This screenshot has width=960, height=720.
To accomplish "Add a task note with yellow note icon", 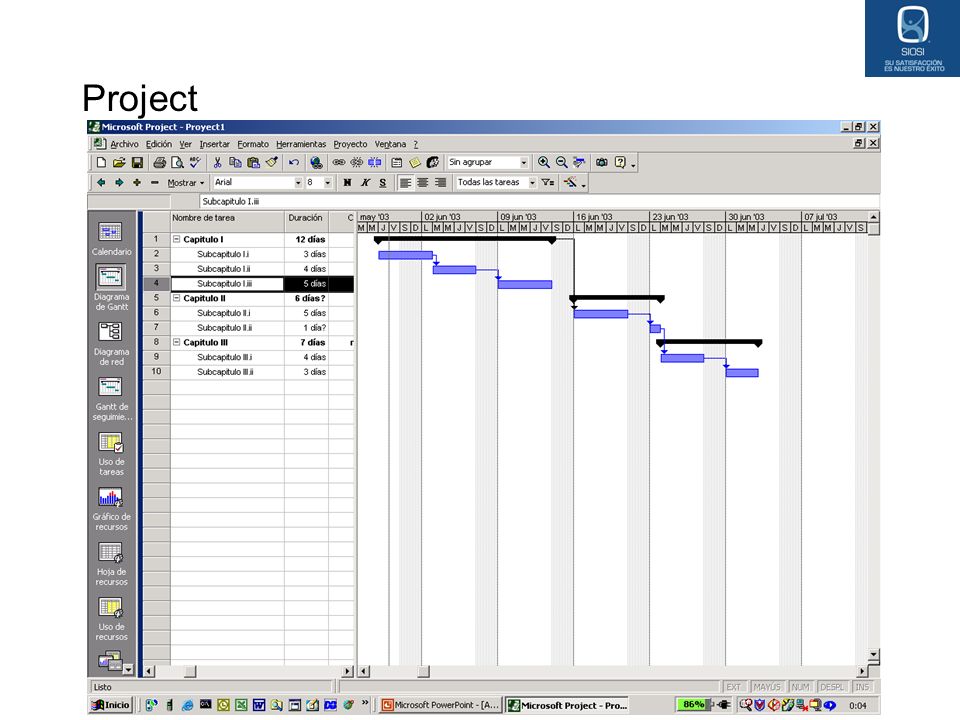I will click(414, 162).
